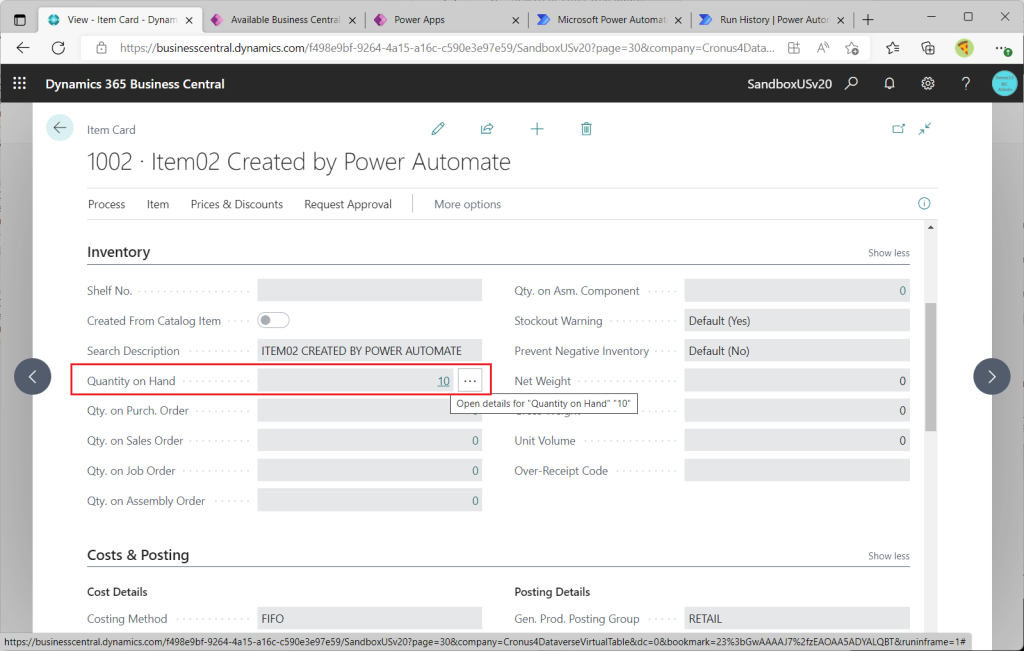Delete item using the trash icon
Screen dimensions: 1024x651
point(586,129)
